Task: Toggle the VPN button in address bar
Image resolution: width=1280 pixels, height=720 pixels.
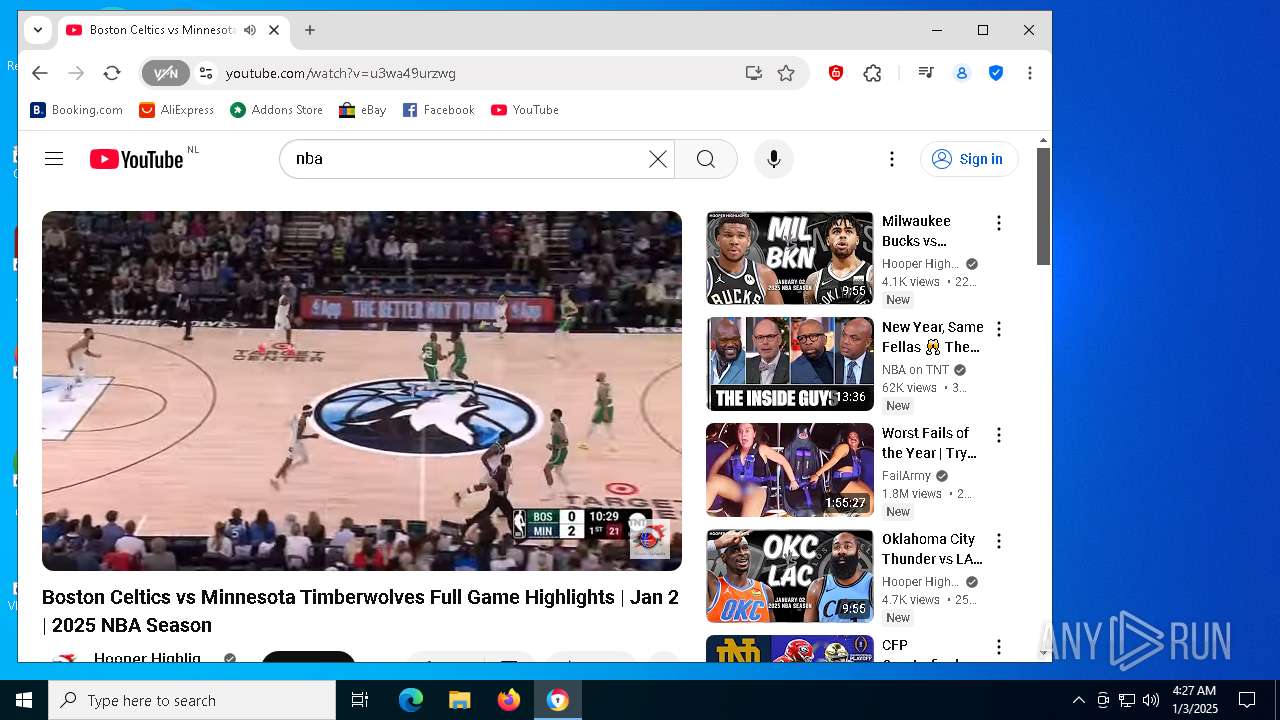Action: click(165, 73)
